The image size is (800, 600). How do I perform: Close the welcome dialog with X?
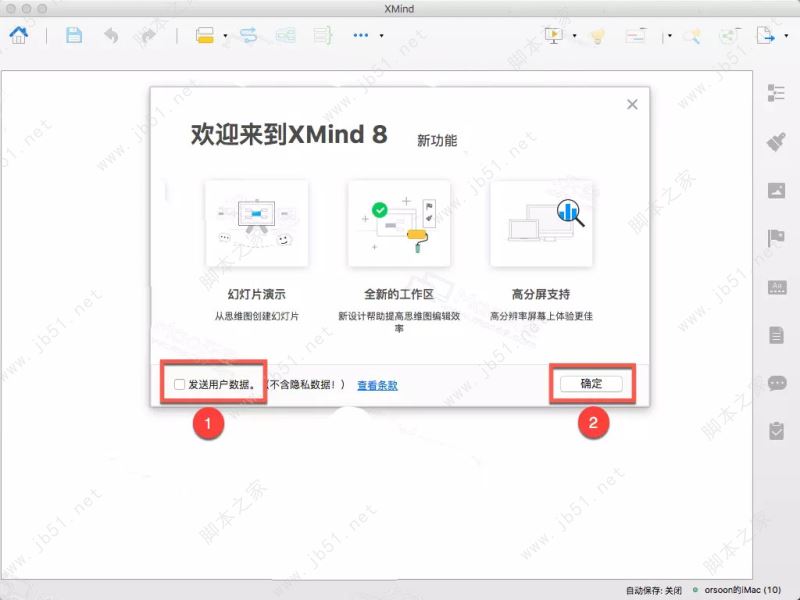tap(632, 104)
